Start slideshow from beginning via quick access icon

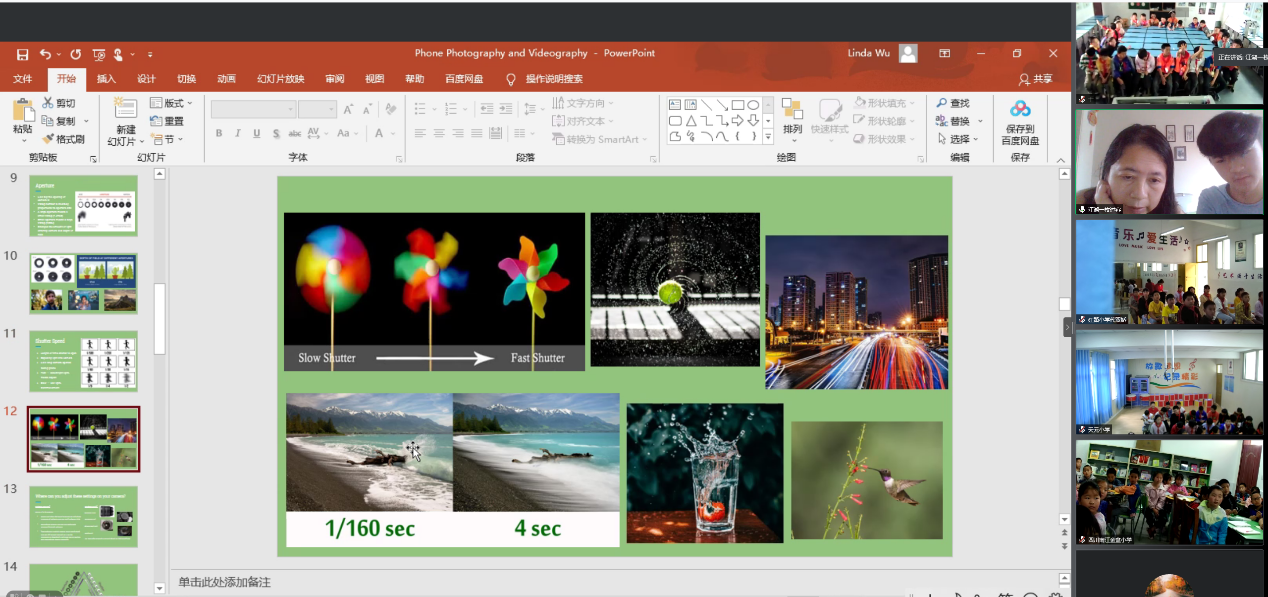click(99, 54)
